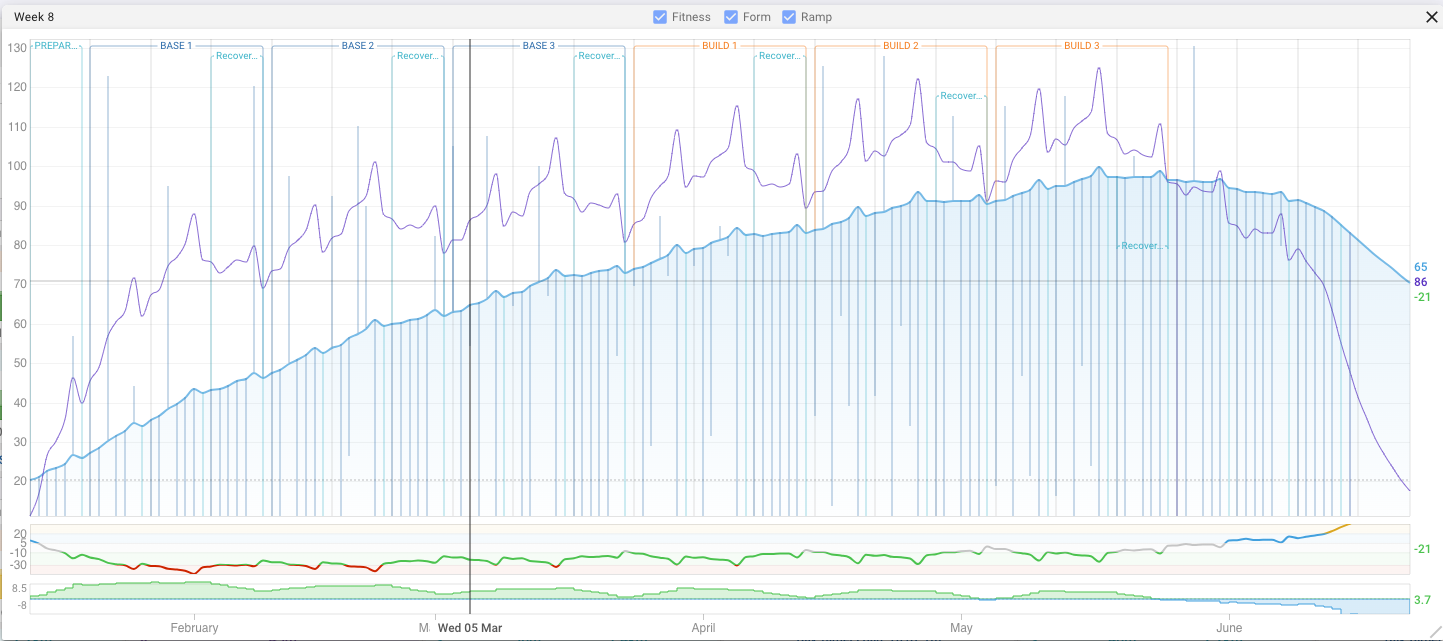
Task: Click the Recover label below the fitness line
Action: click(1142, 245)
